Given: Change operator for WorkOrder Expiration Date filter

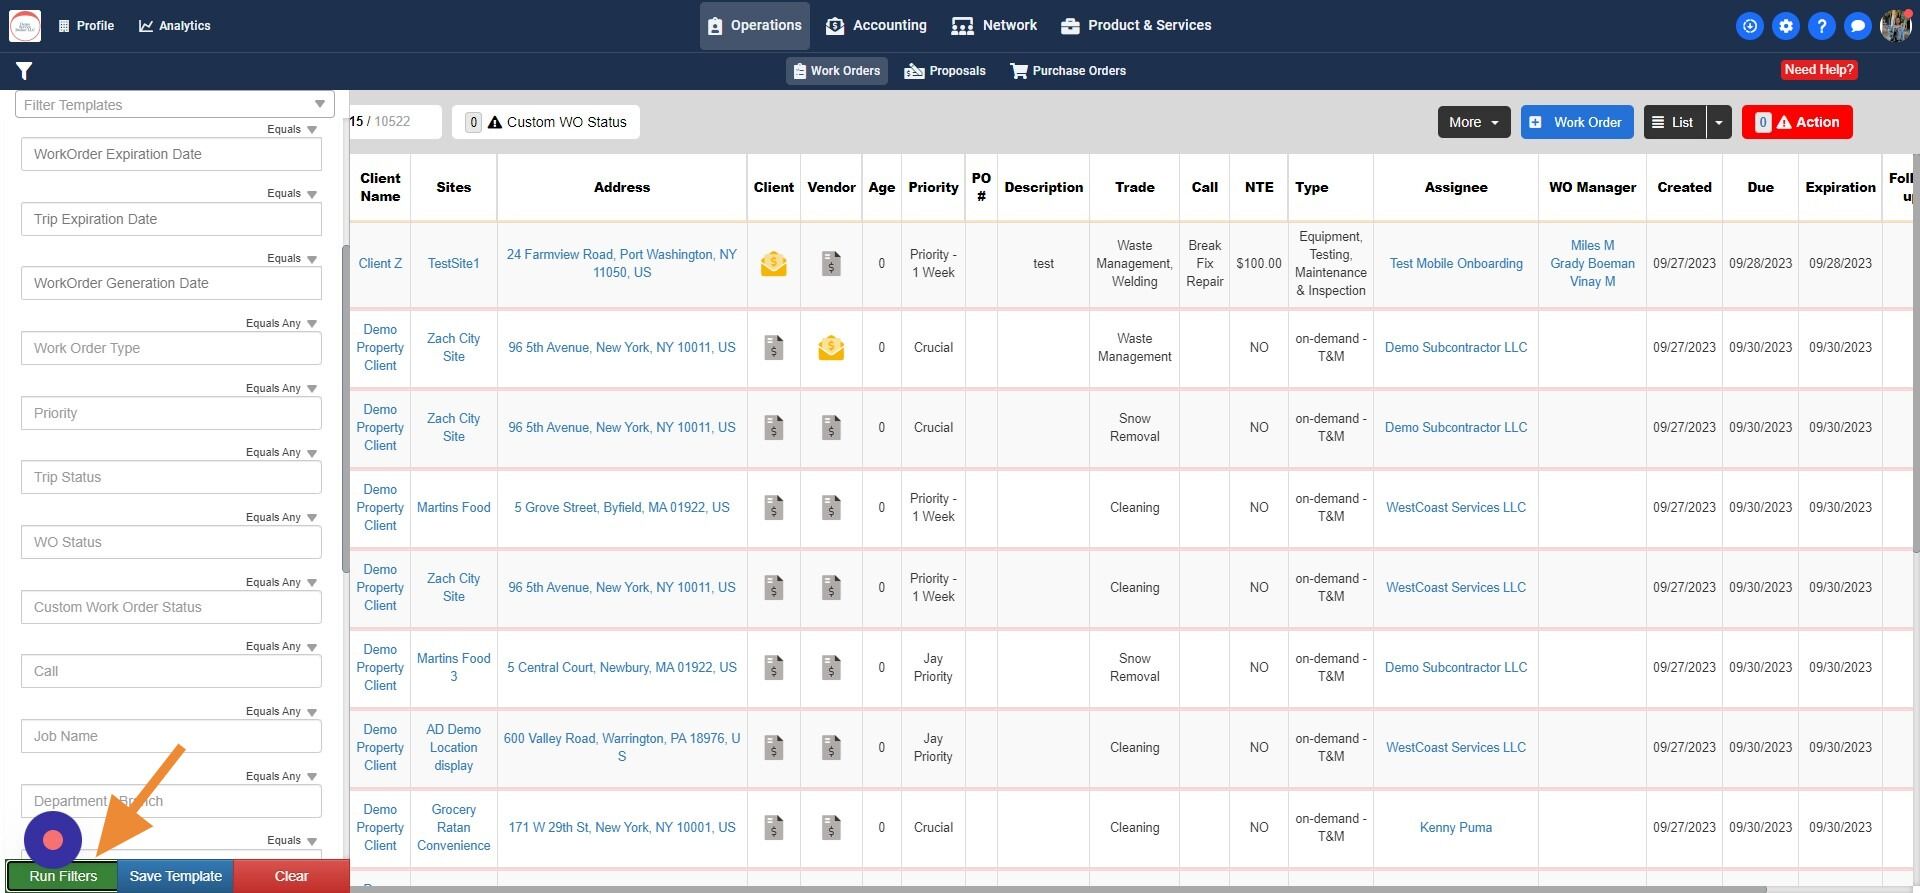Looking at the screenshot, I should tap(292, 129).
